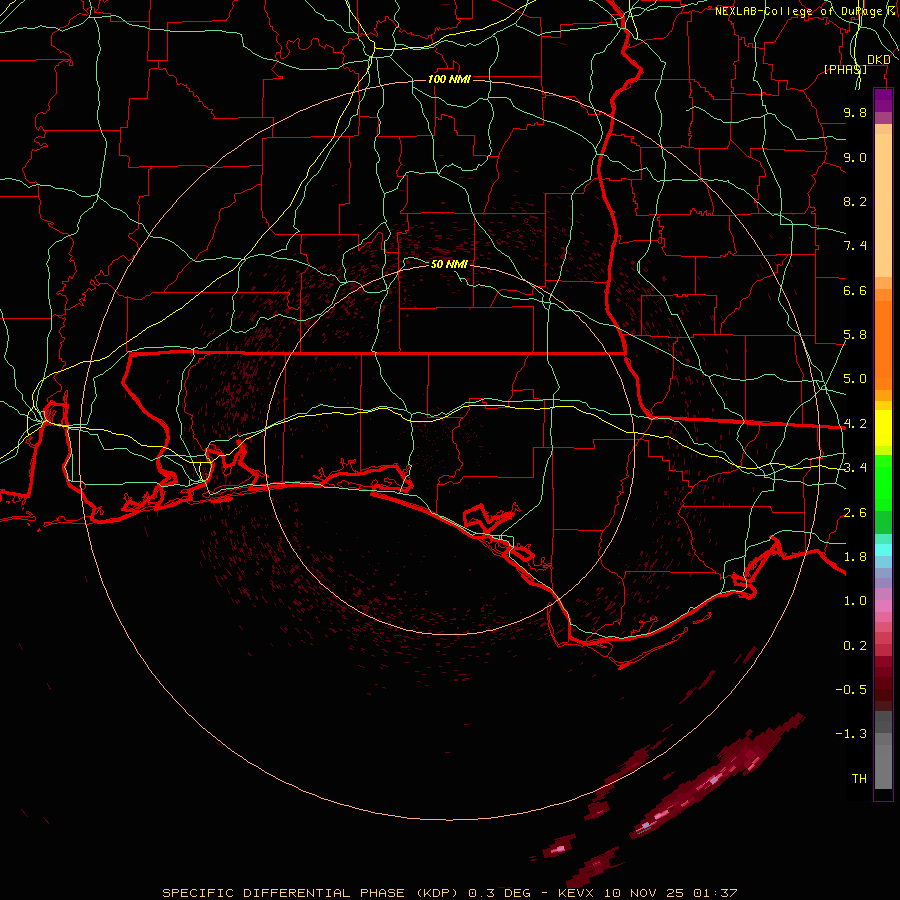Click the cyan segment of the color bar
The image size is (900, 900).
coord(883,550)
